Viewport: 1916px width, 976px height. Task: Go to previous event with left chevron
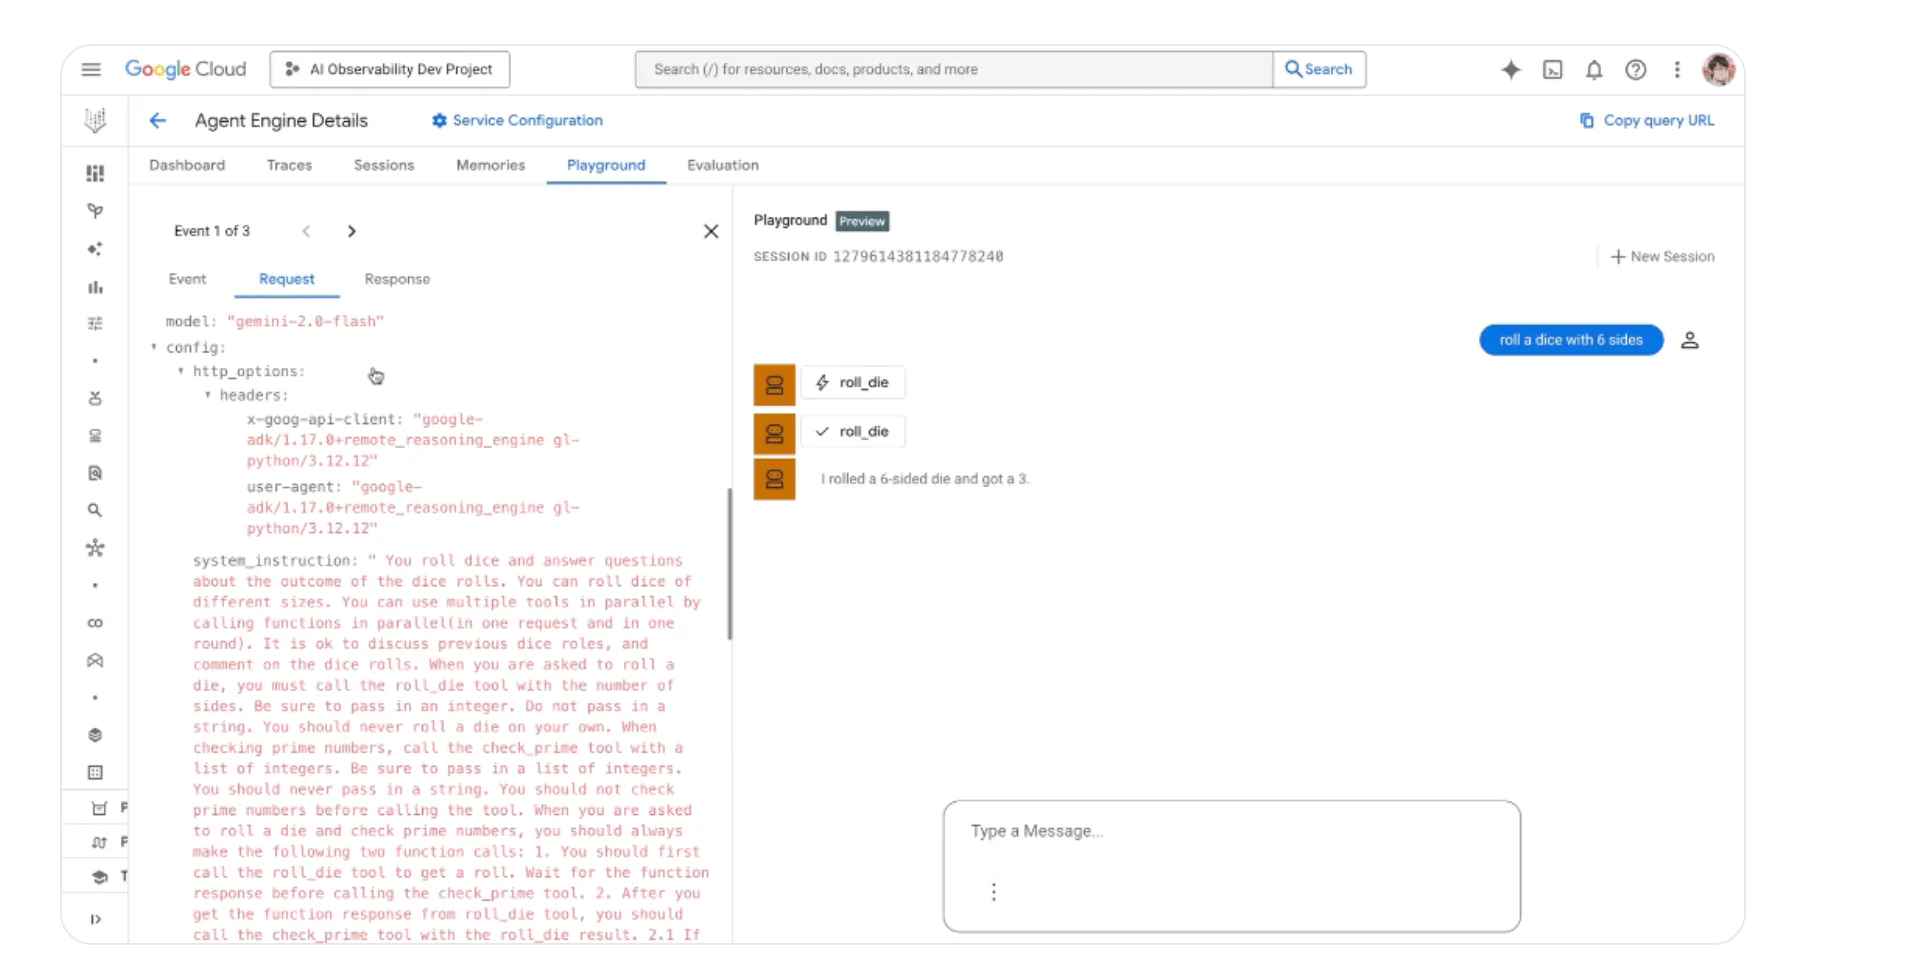[x=306, y=231]
